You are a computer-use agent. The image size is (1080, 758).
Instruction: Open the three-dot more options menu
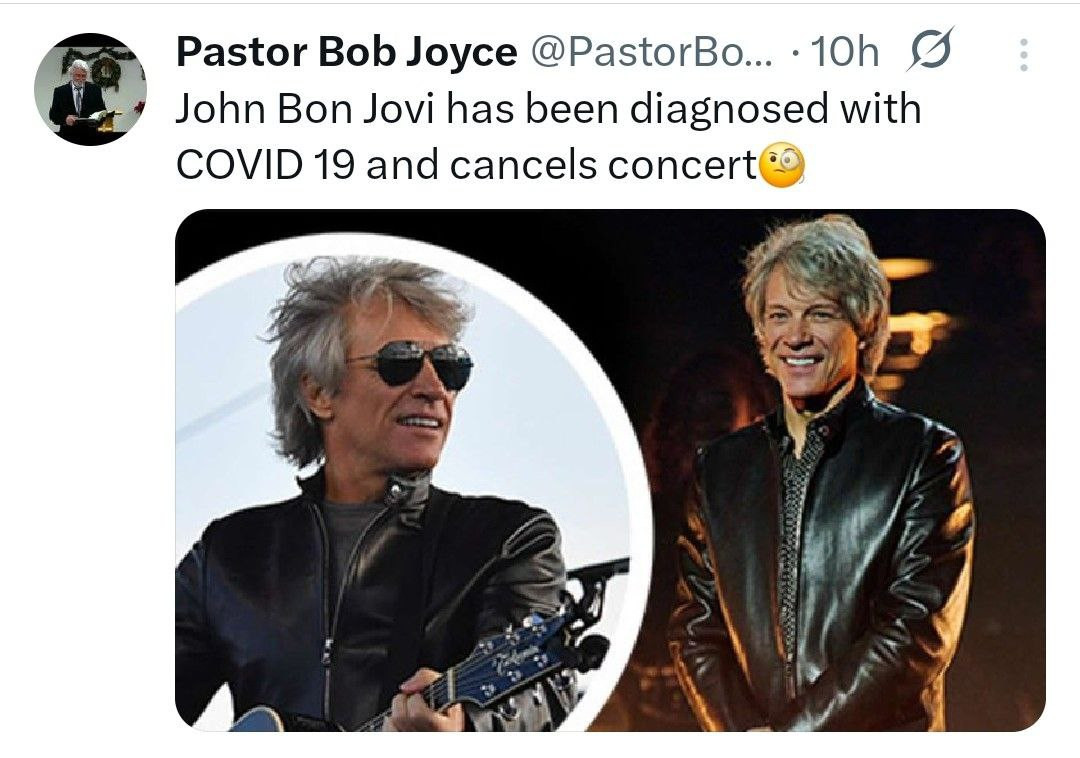click(x=1024, y=54)
